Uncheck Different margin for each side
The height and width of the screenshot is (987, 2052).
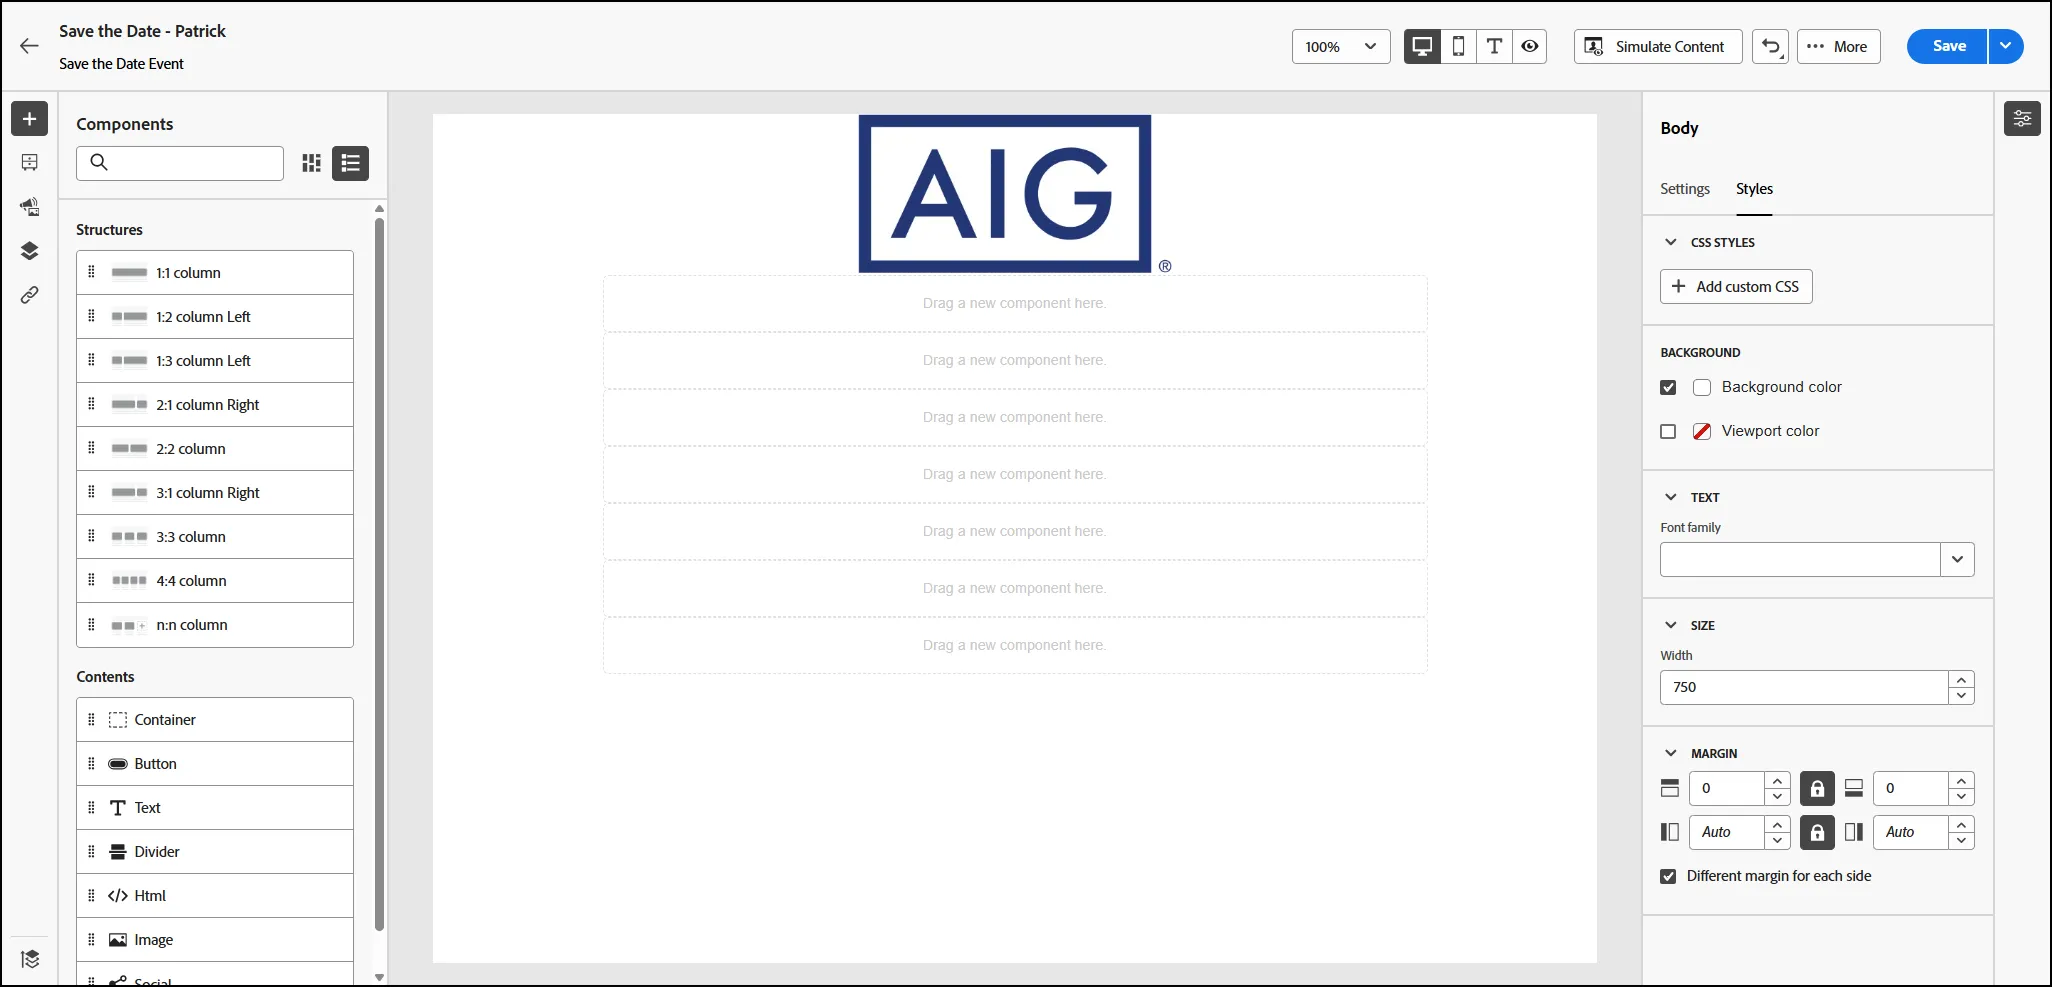click(x=1668, y=876)
